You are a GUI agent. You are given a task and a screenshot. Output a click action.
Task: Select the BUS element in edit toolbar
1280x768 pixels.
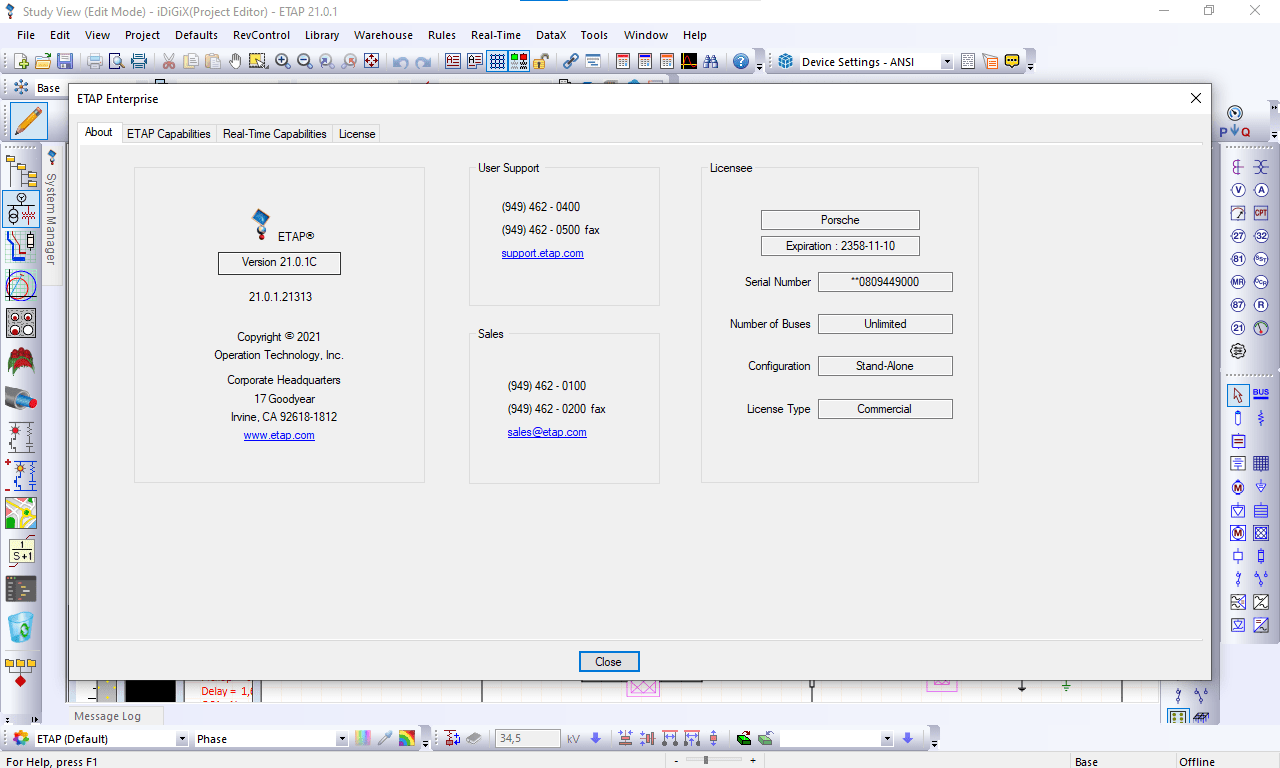[x=1261, y=394]
